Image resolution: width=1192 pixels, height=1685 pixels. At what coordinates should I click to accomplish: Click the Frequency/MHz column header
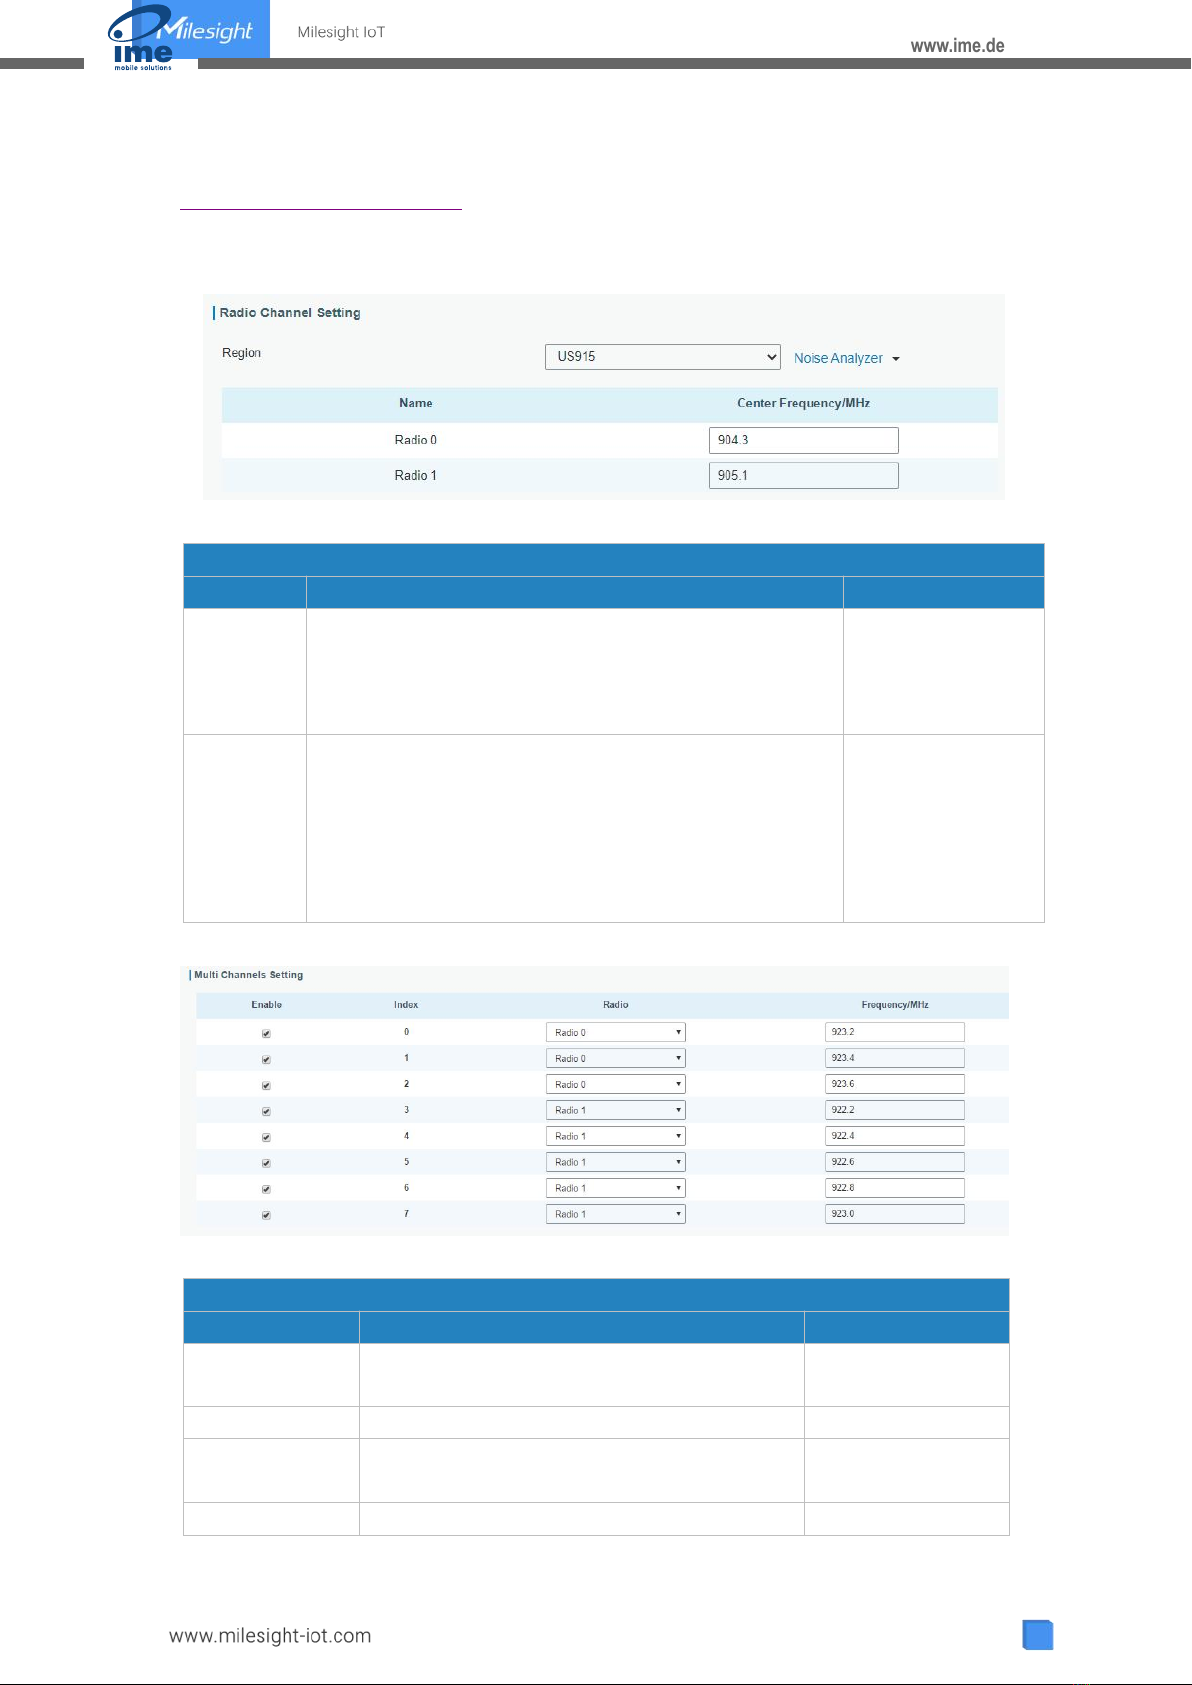click(895, 1005)
